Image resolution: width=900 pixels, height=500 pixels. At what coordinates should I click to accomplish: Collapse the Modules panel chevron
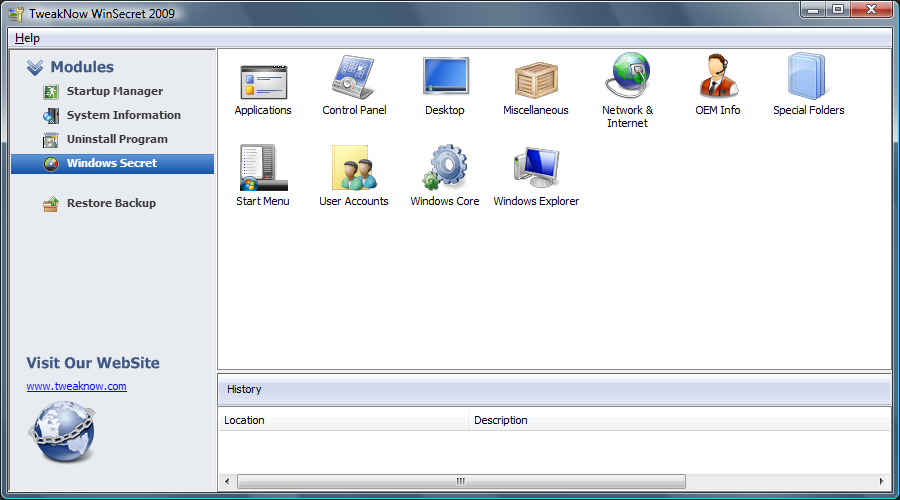click(35, 68)
